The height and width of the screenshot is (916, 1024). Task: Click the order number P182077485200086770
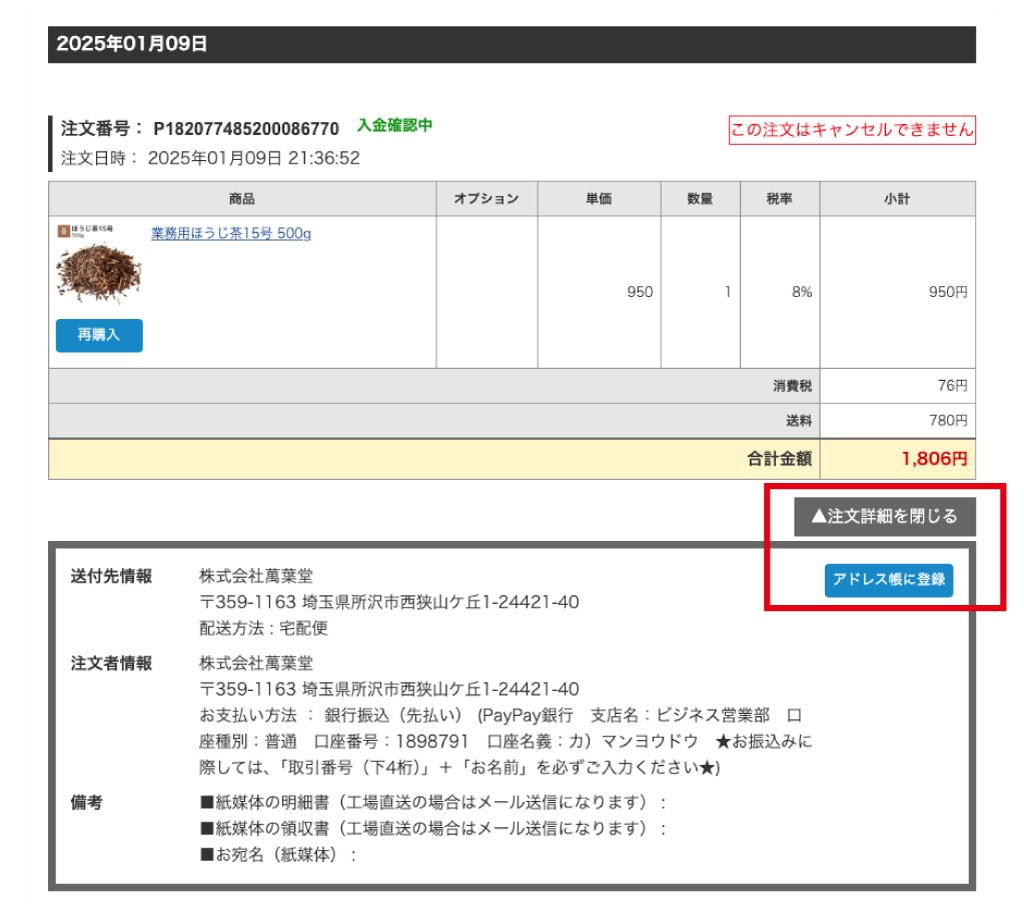click(x=246, y=129)
